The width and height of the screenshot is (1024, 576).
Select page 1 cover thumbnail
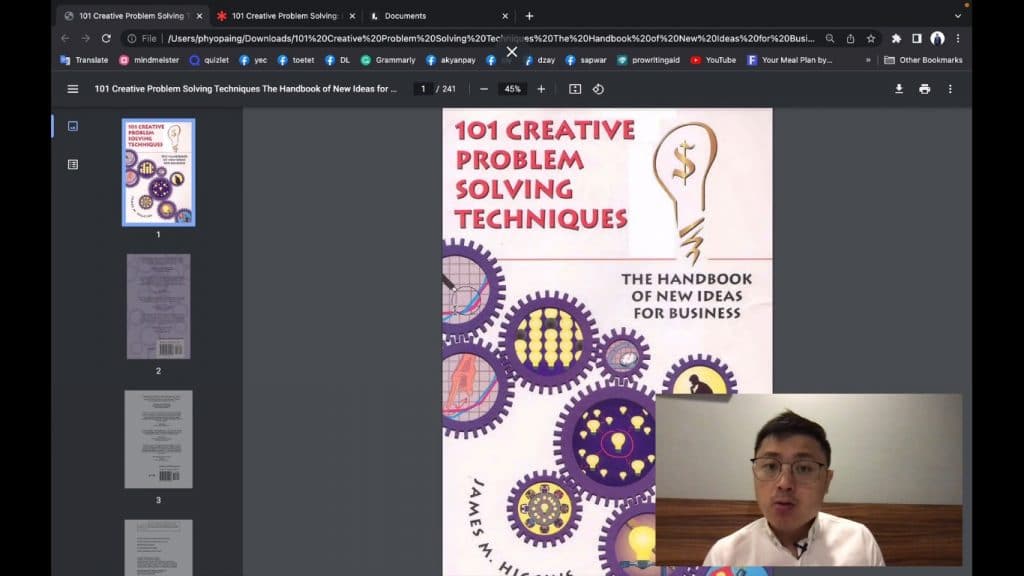(158, 172)
